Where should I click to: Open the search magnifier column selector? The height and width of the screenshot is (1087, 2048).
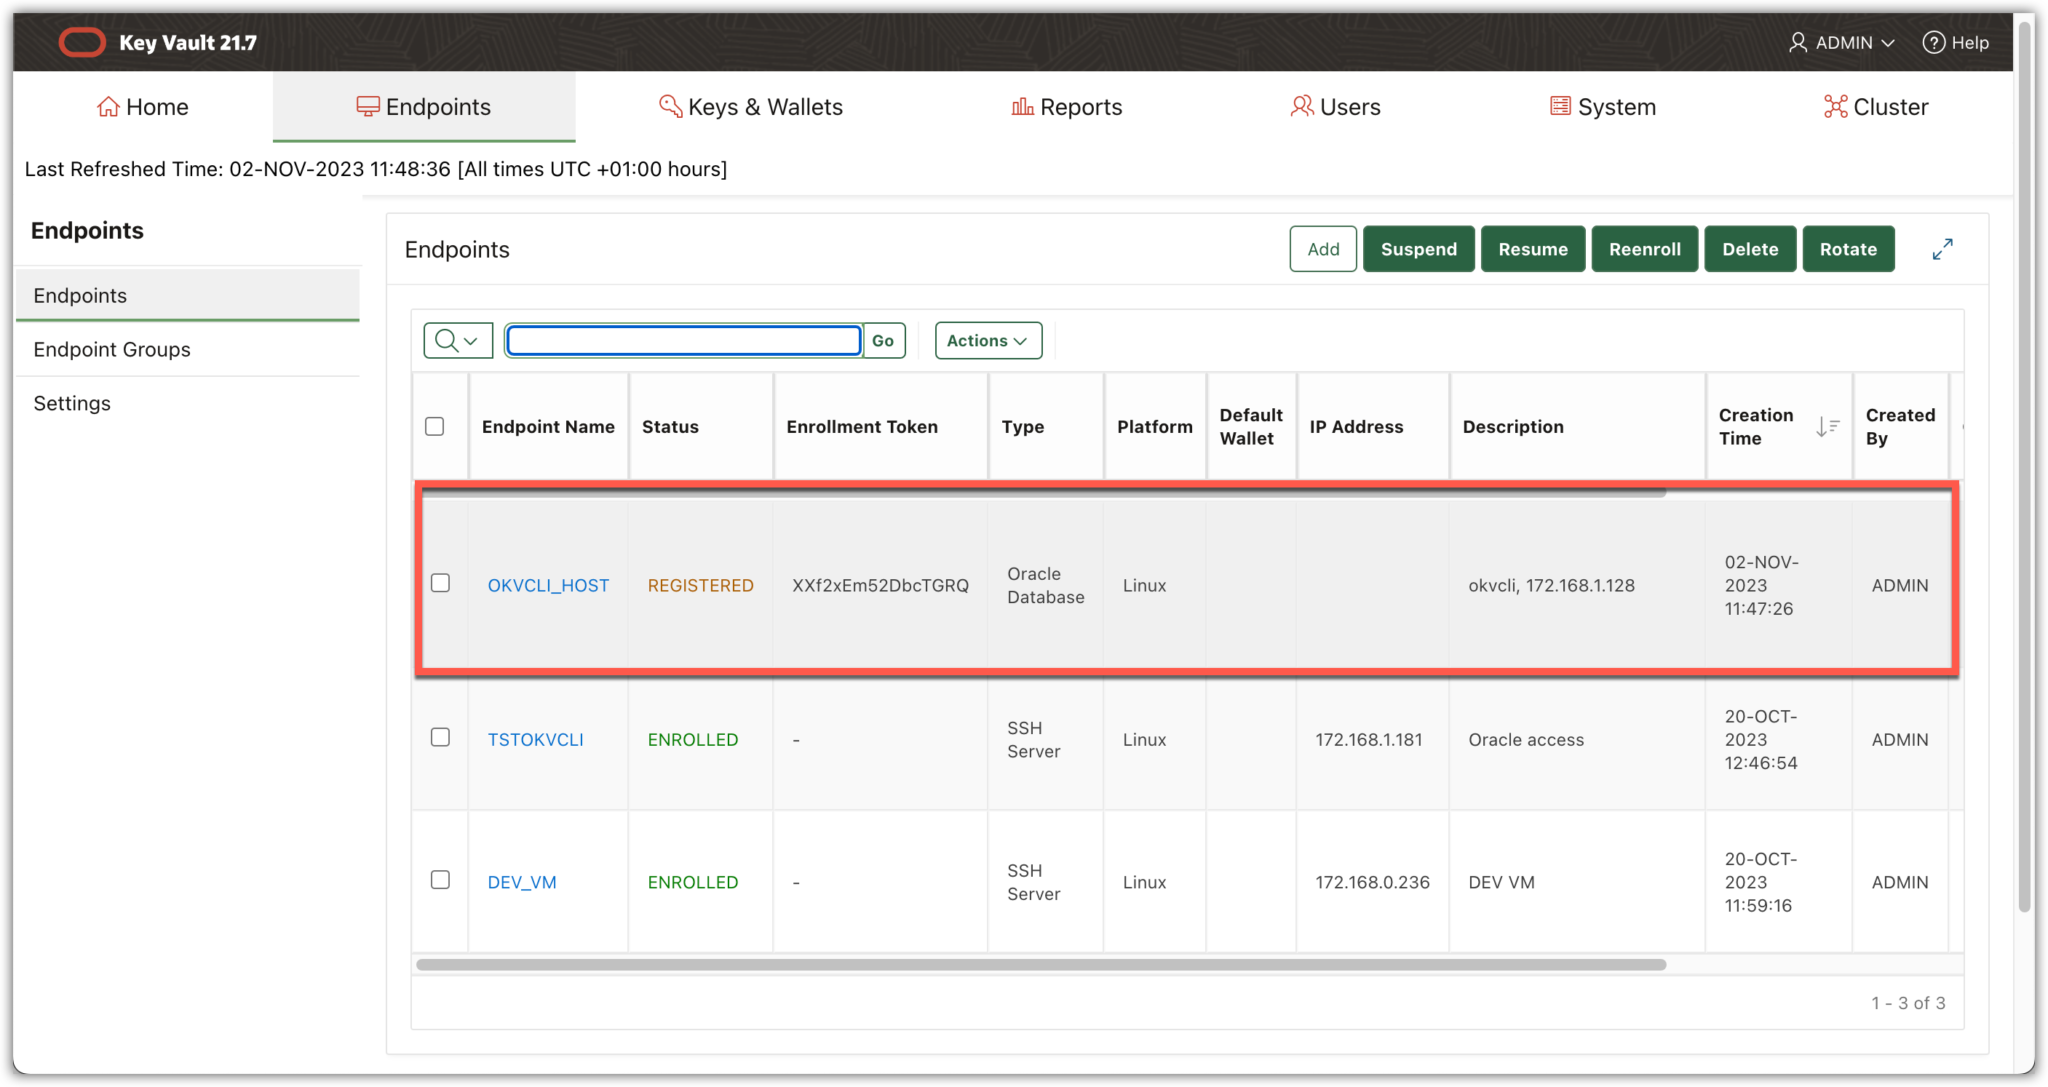(458, 341)
